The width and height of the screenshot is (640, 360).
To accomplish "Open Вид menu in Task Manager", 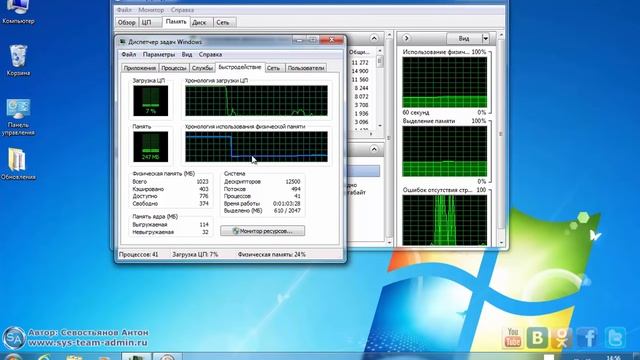I will (187, 54).
